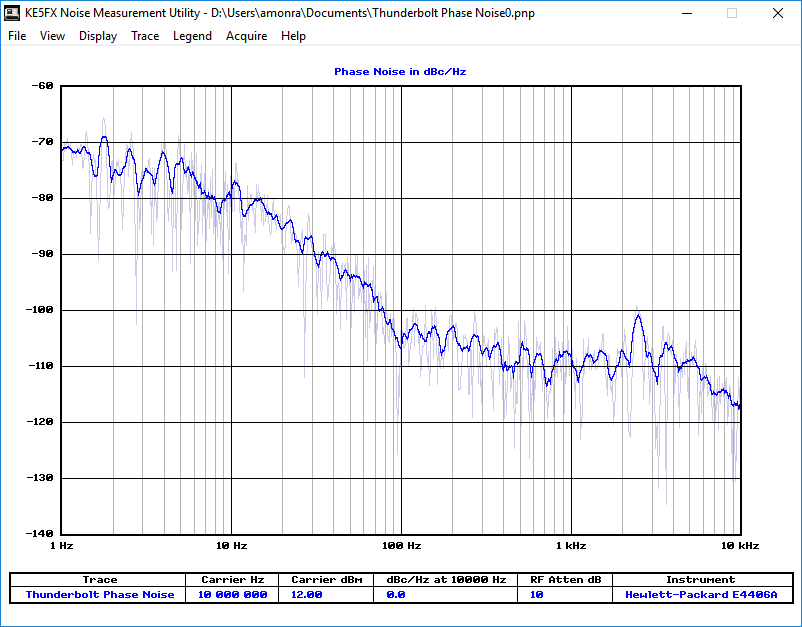Image resolution: width=802 pixels, height=627 pixels.
Task: Click the Hewlett-Packard E4406A instrument entry
Action: point(701,595)
